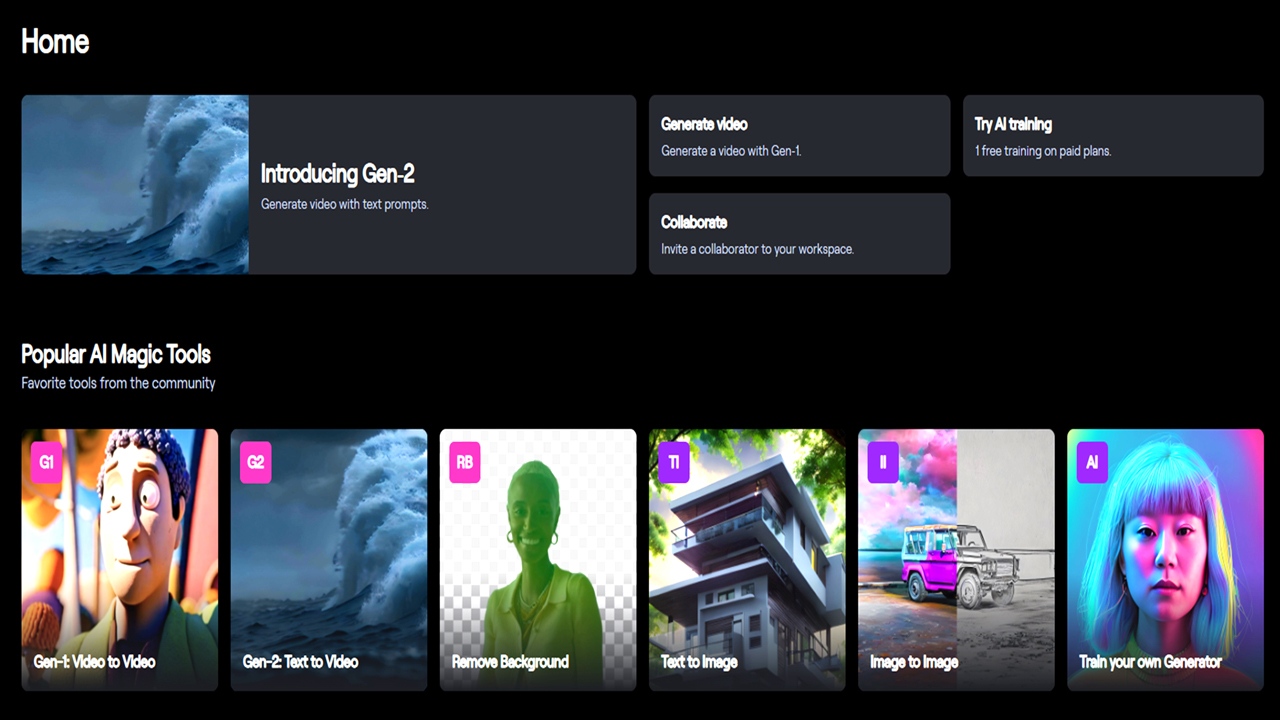Click 'Generate a video with Gen-1.' text
Viewport: 1280px width, 720px height.
(x=731, y=151)
